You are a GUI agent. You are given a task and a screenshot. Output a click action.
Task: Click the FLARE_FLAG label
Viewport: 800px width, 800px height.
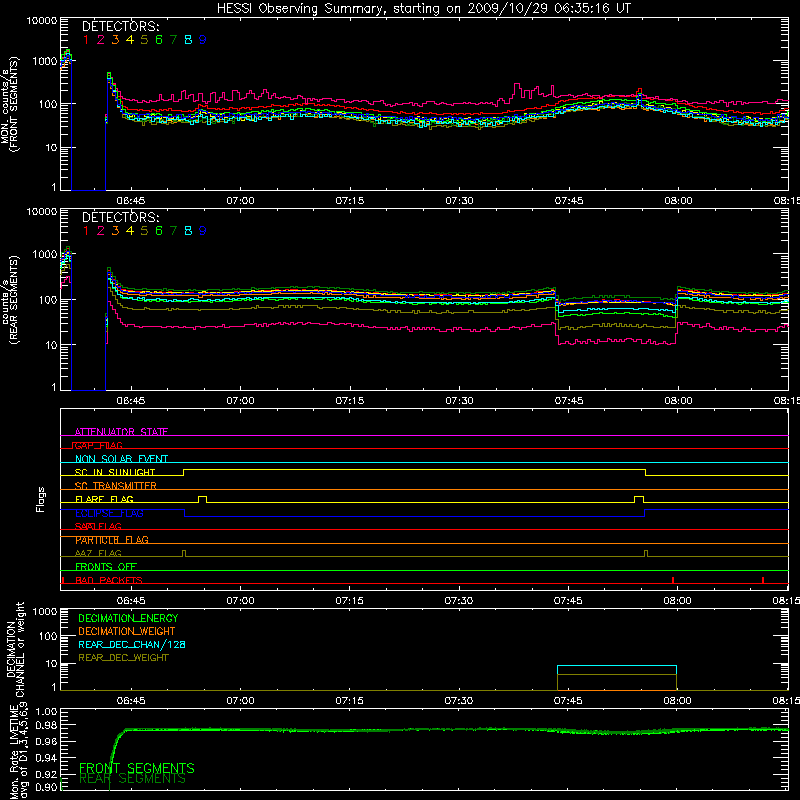tap(104, 499)
